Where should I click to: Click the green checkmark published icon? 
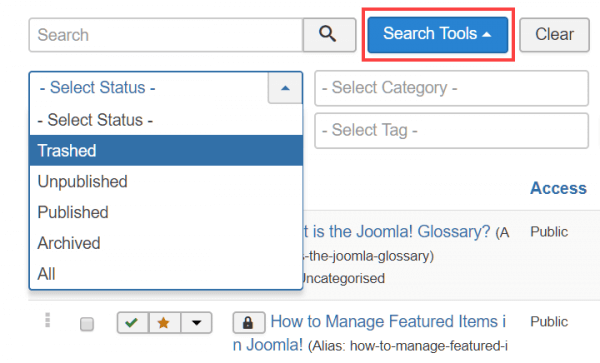(132, 323)
